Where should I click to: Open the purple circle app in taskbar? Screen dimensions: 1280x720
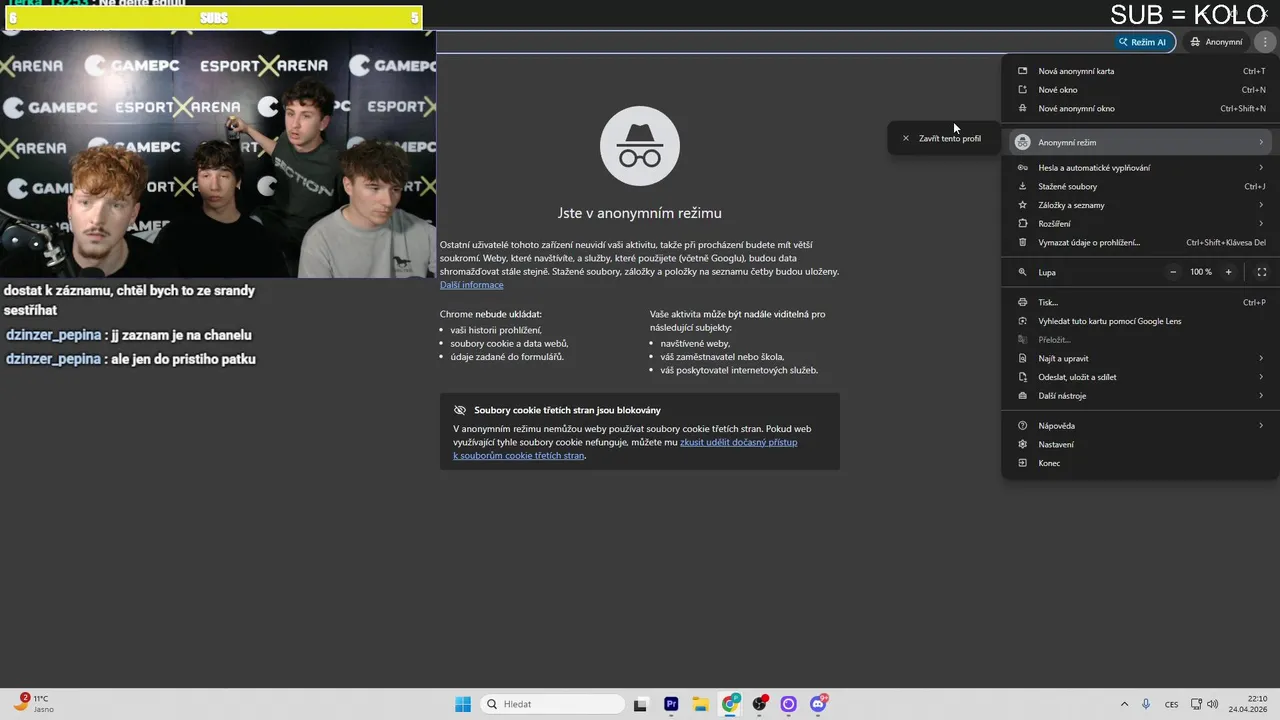[788, 704]
